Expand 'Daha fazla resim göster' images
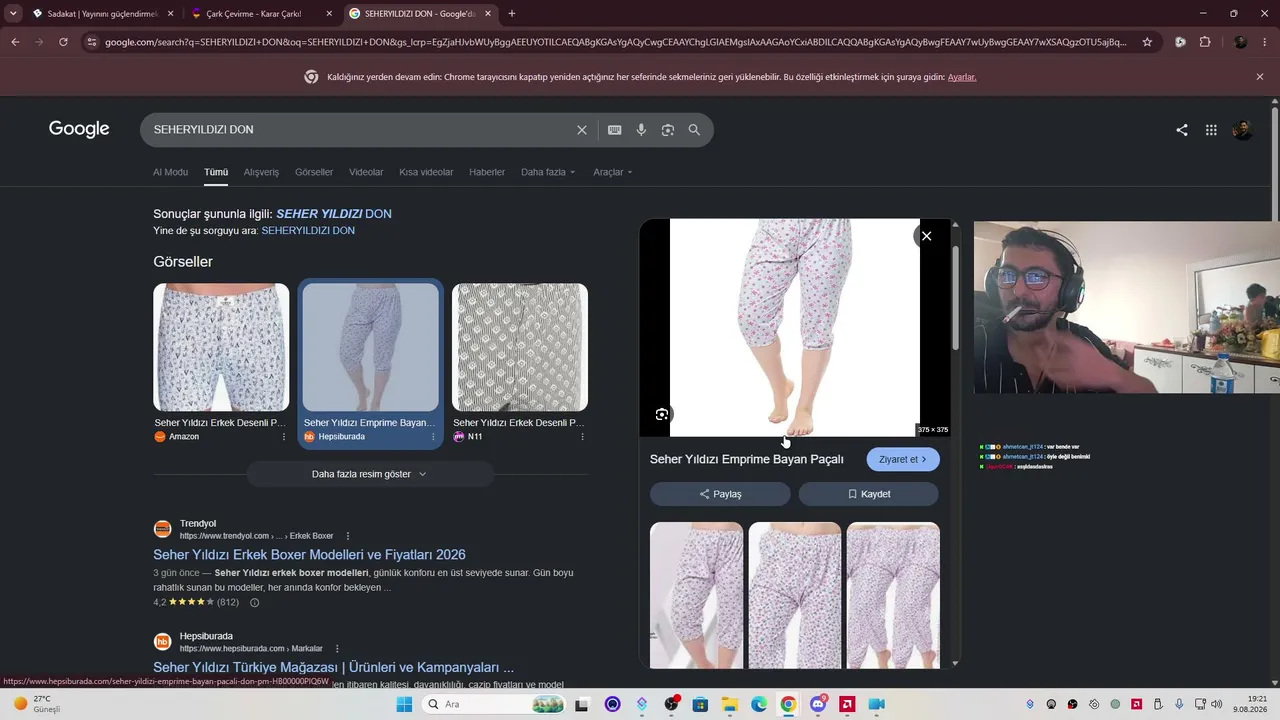 [370, 474]
